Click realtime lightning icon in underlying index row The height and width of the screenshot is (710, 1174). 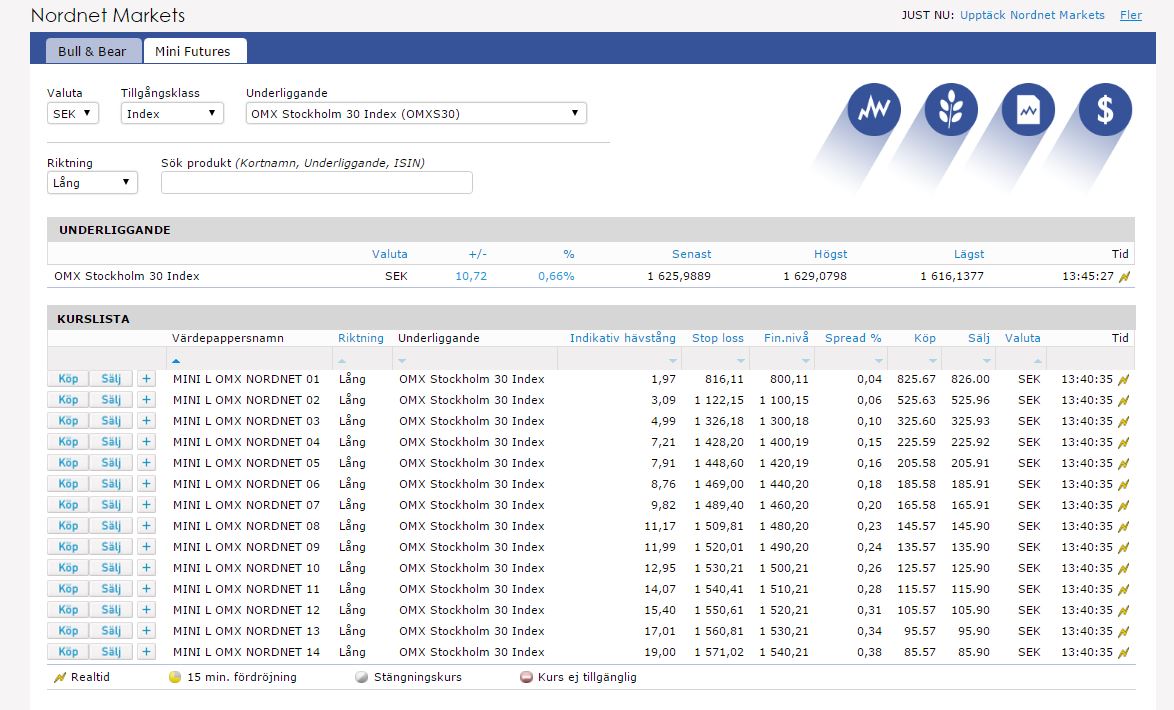(1125, 277)
